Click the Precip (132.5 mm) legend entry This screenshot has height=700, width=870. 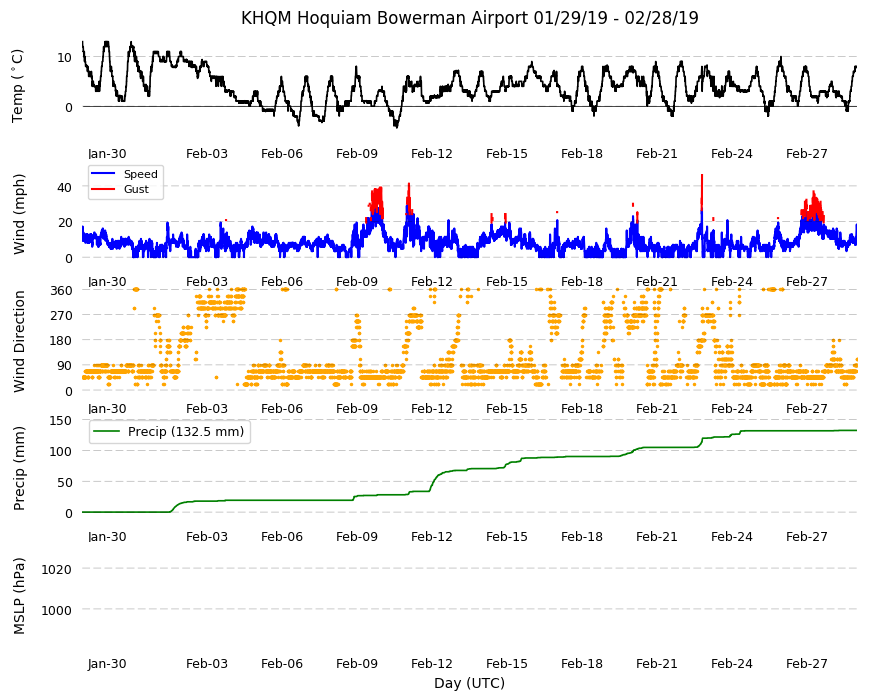170,432
